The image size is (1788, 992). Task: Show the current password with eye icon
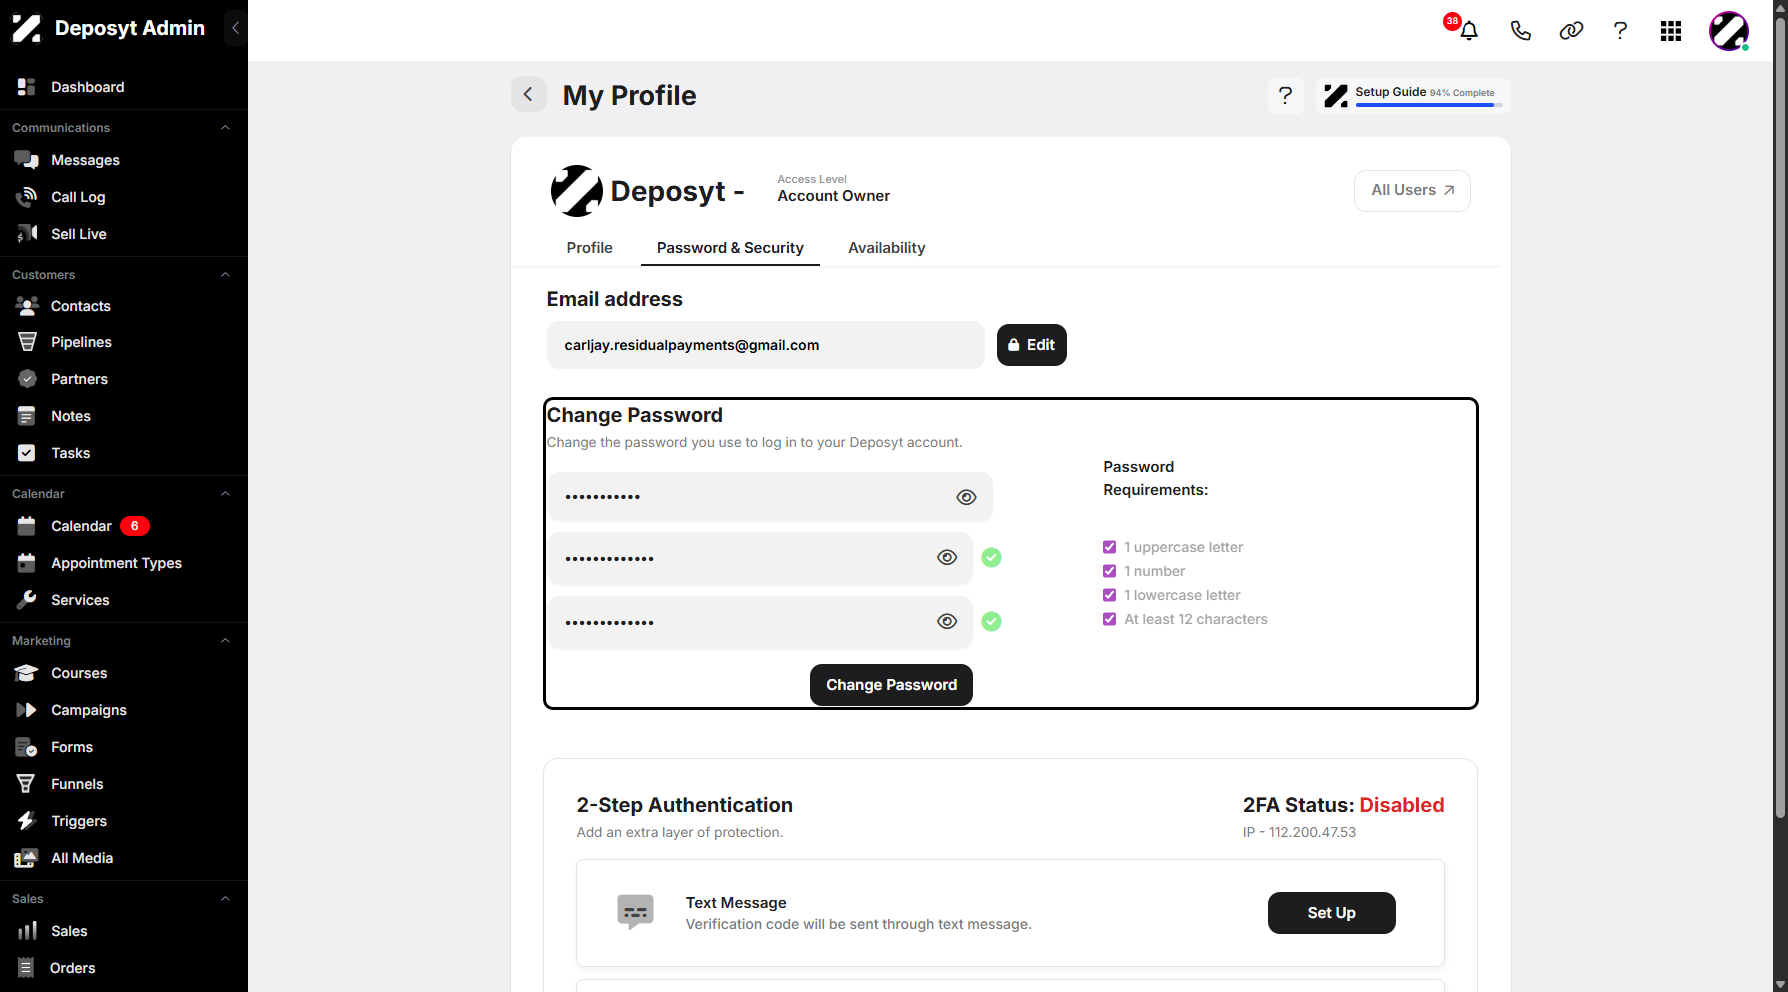pyautogui.click(x=966, y=497)
